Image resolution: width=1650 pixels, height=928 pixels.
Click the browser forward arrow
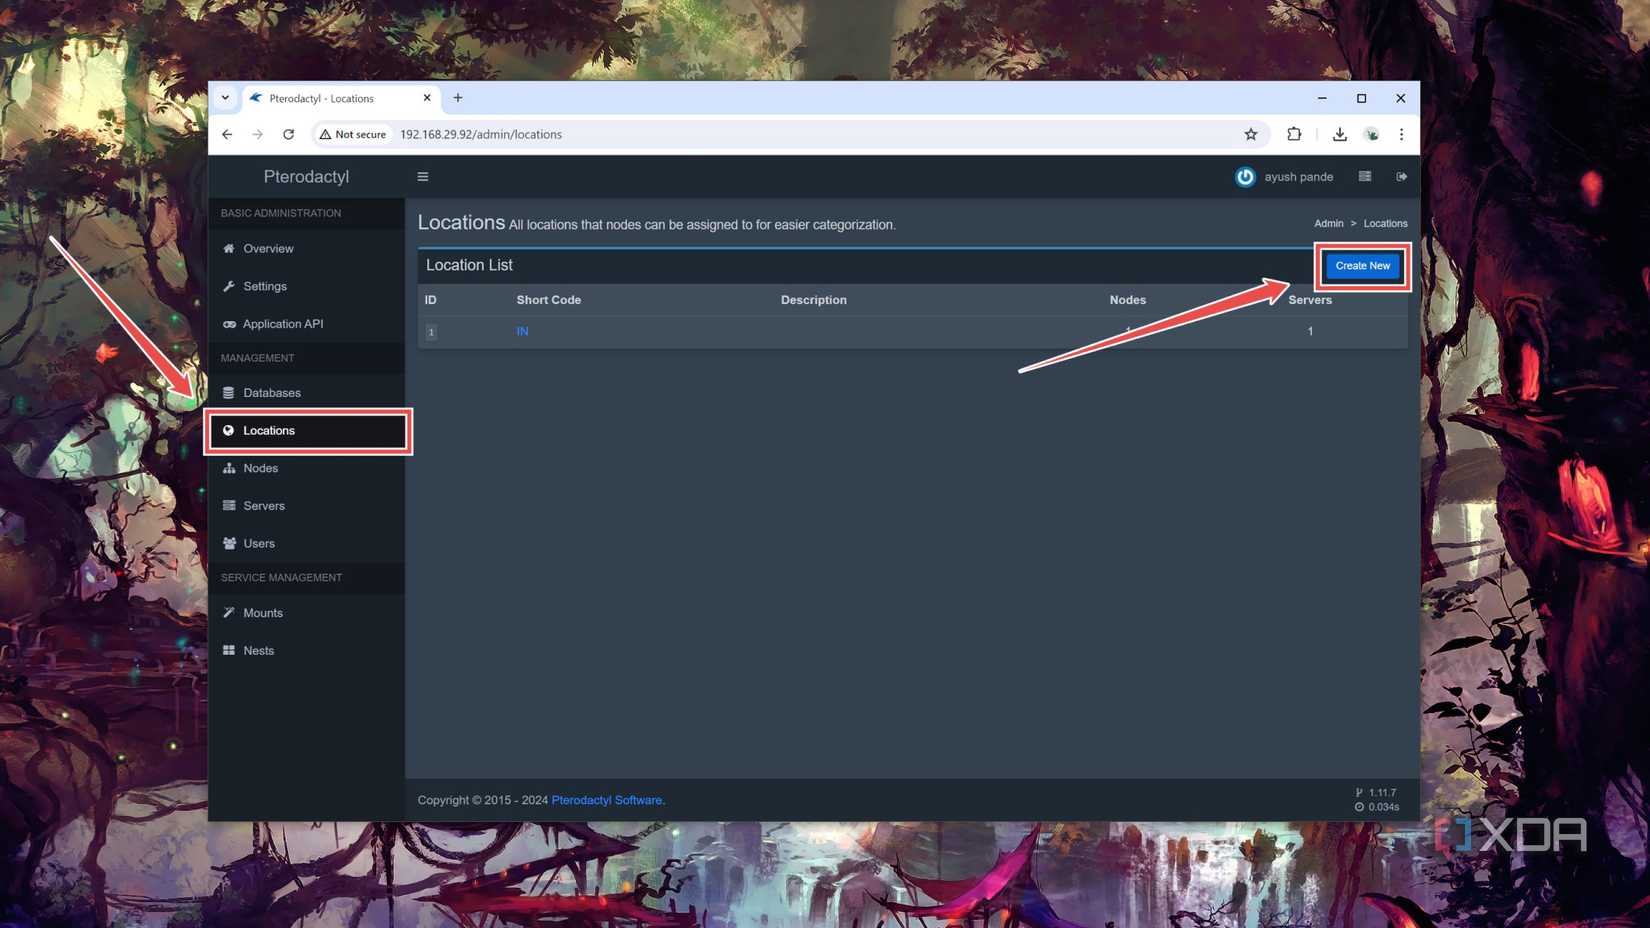(257, 134)
